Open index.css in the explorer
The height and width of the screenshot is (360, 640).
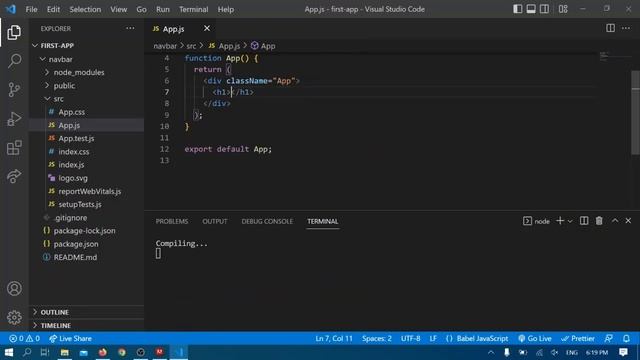86,151
